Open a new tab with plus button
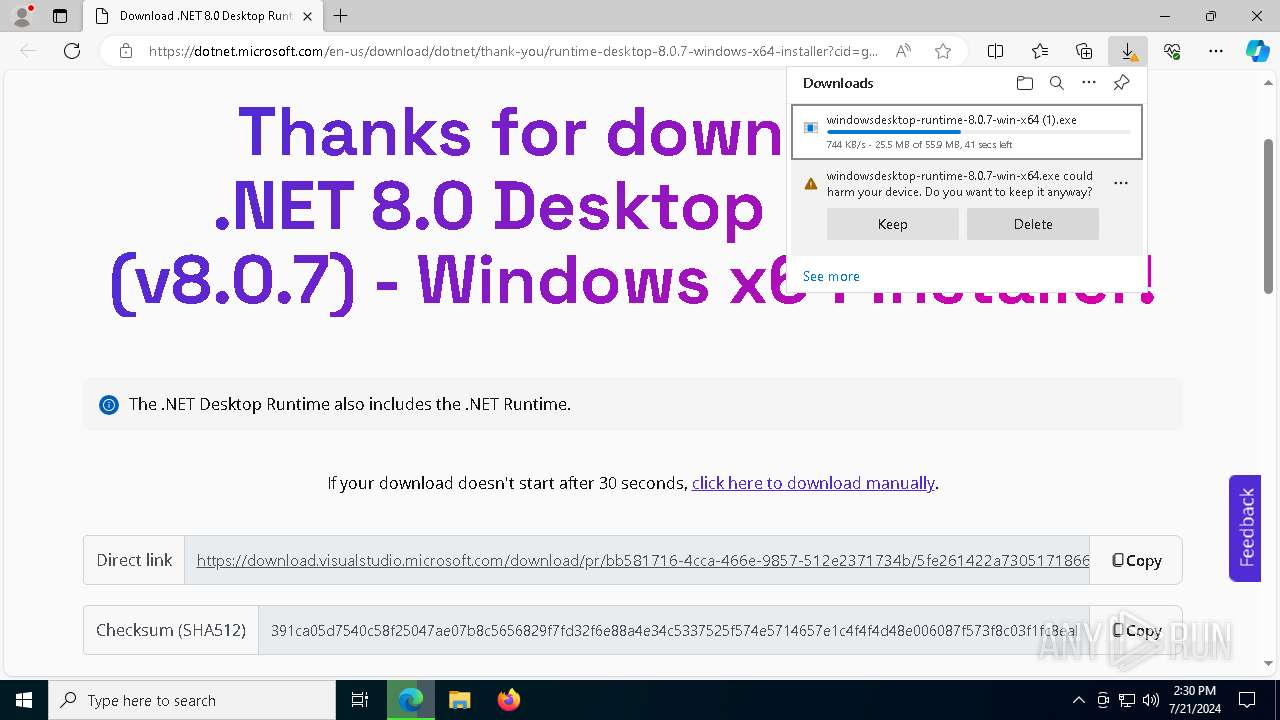This screenshot has width=1280, height=720. pos(341,16)
